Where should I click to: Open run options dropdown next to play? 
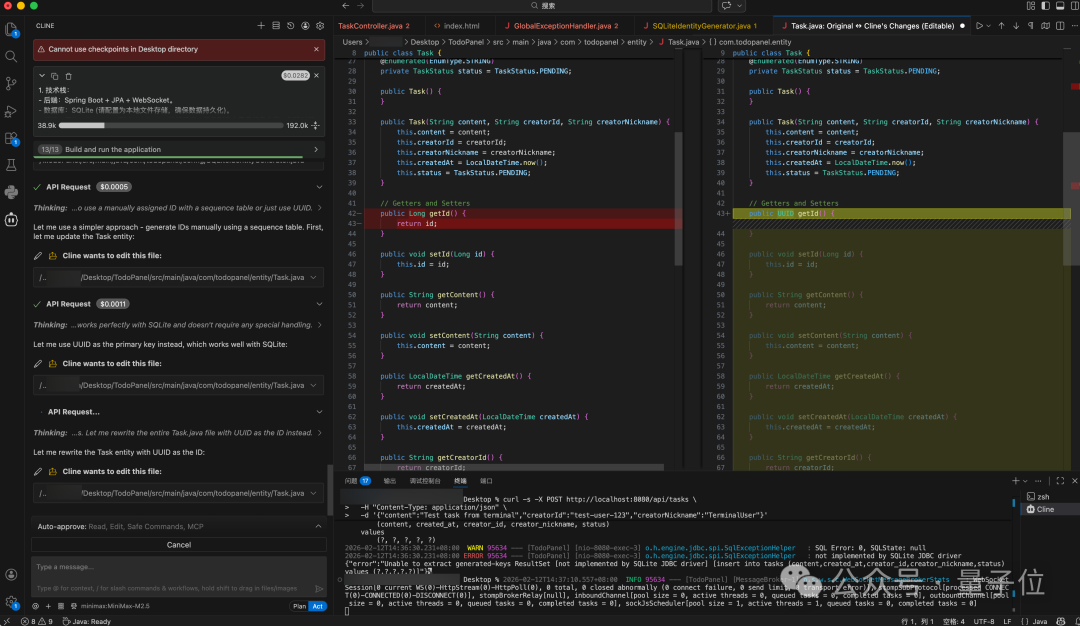point(988,25)
